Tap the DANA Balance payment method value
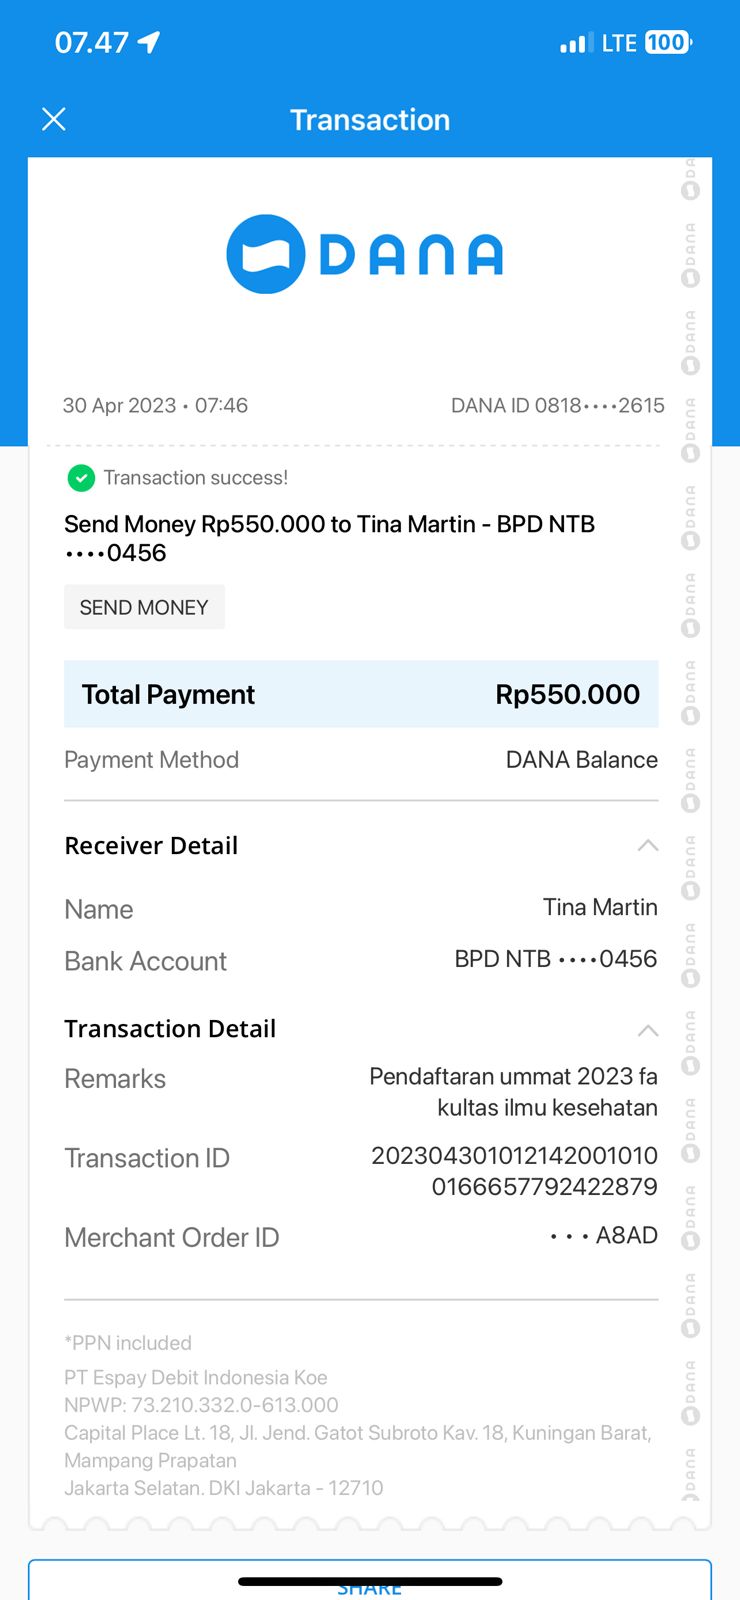This screenshot has height=1600, width=740. (581, 760)
